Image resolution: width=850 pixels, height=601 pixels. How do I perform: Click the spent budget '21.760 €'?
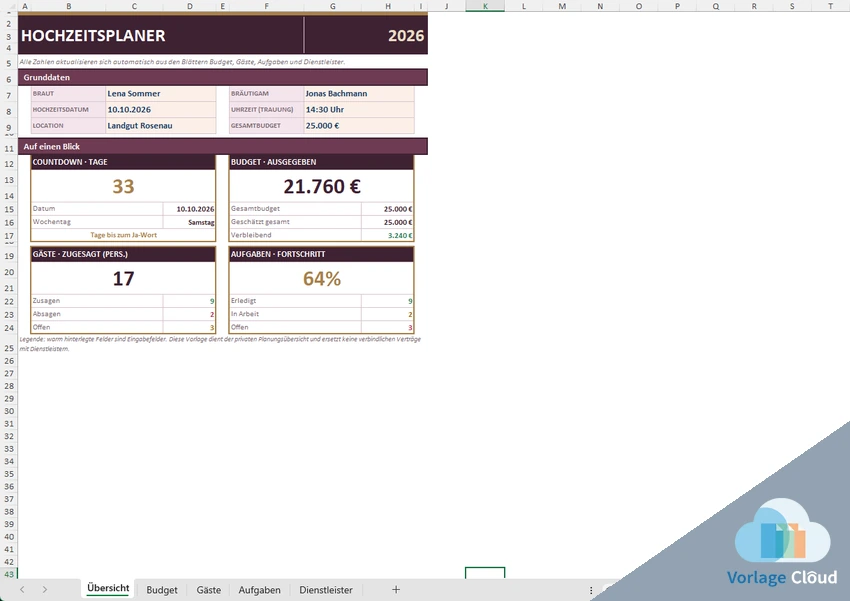pos(322,186)
